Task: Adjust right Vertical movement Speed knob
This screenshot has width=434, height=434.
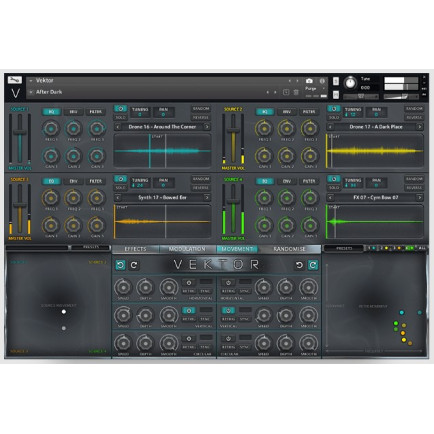Action: tap(264, 315)
